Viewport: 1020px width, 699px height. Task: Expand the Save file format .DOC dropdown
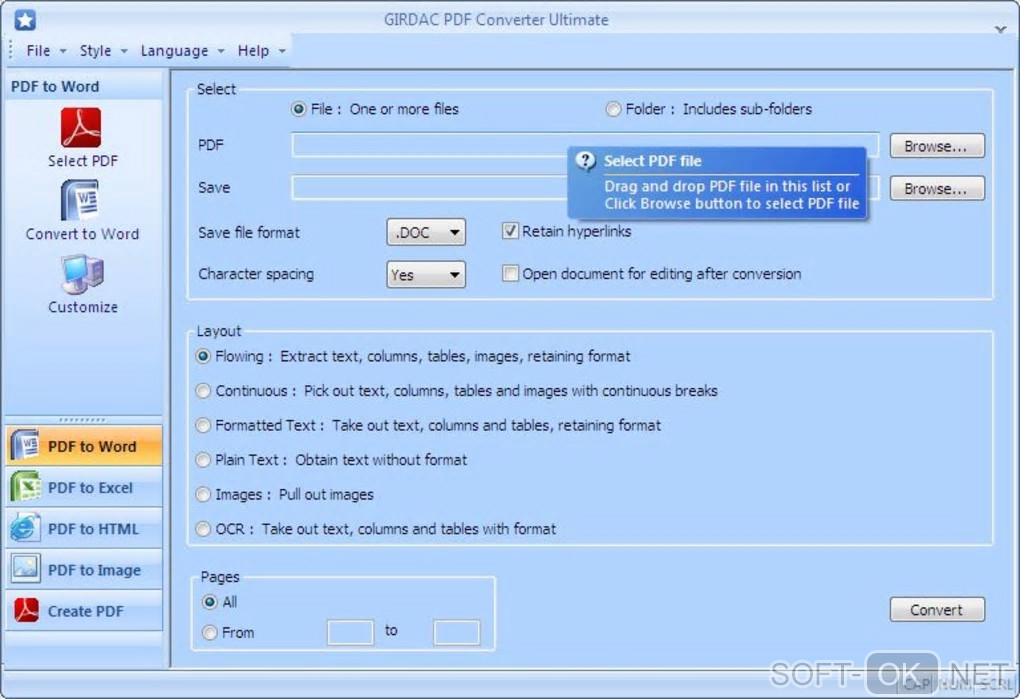(426, 232)
